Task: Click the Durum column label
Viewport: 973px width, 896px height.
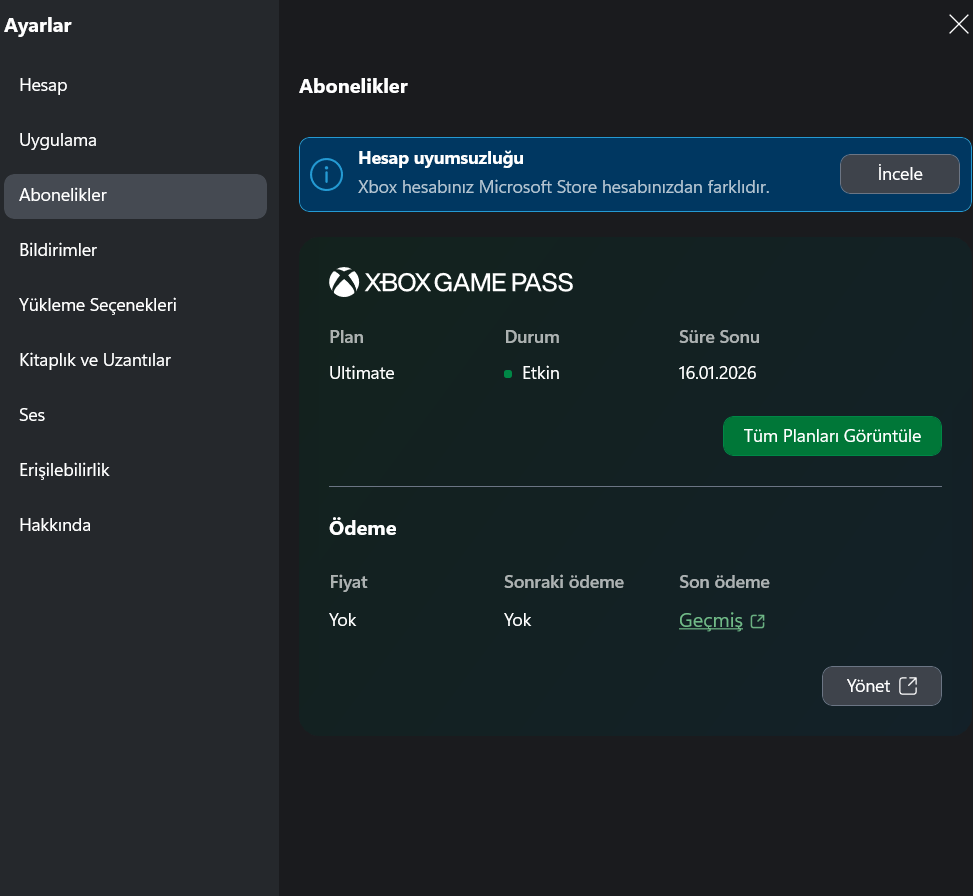Action: [x=532, y=337]
